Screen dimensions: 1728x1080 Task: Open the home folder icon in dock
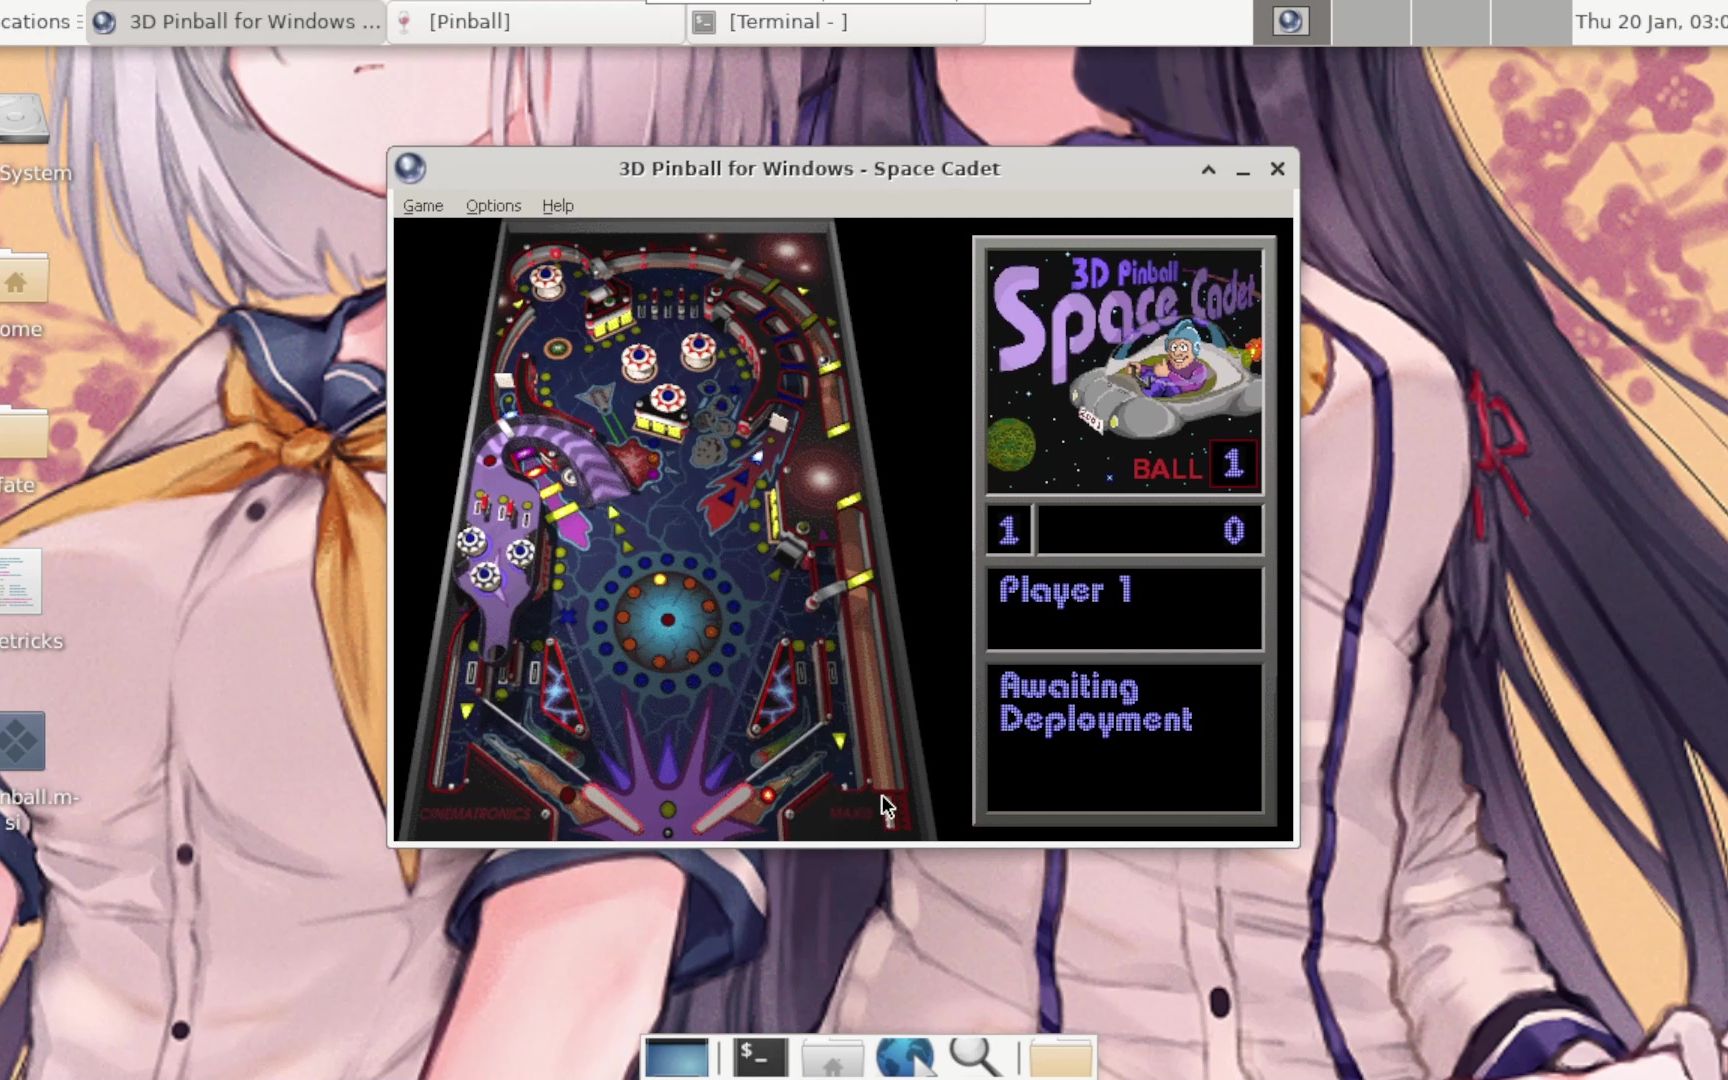[832, 1058]
